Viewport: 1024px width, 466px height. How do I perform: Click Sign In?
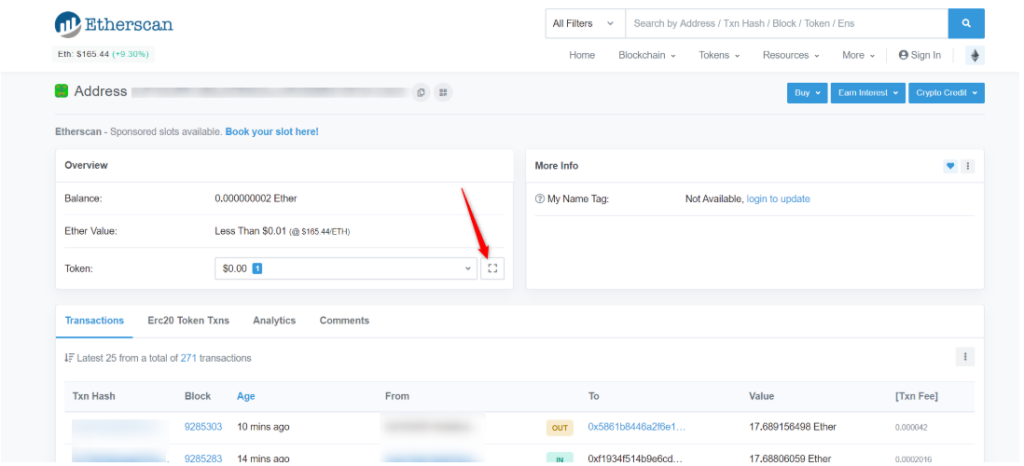point(920,55)
